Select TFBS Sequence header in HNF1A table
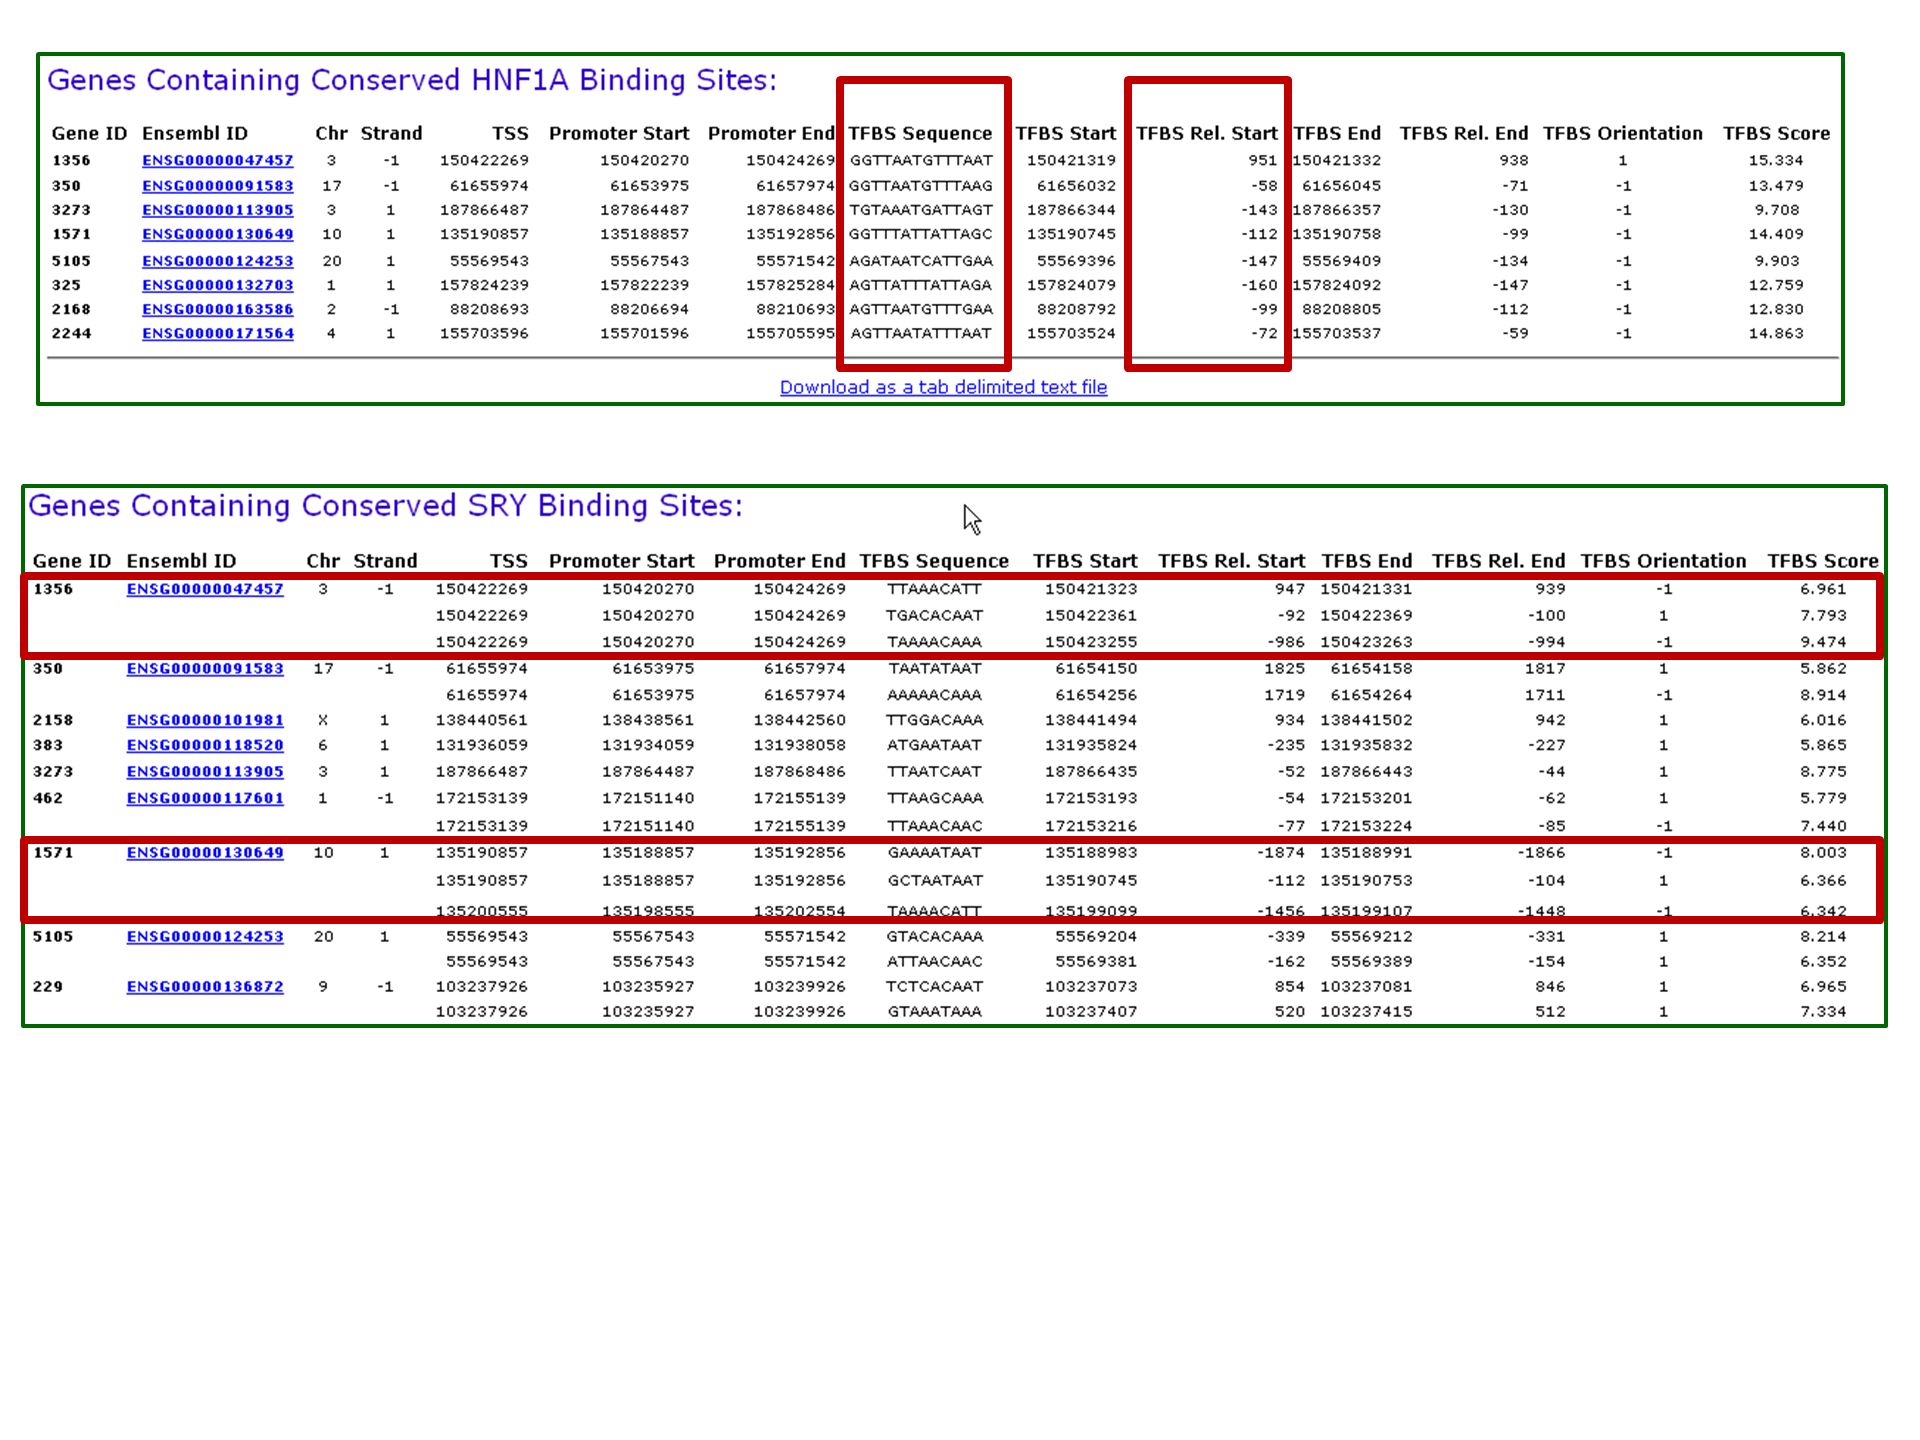The width and height of the screenshot is (1920, 1440). point(920,134)
